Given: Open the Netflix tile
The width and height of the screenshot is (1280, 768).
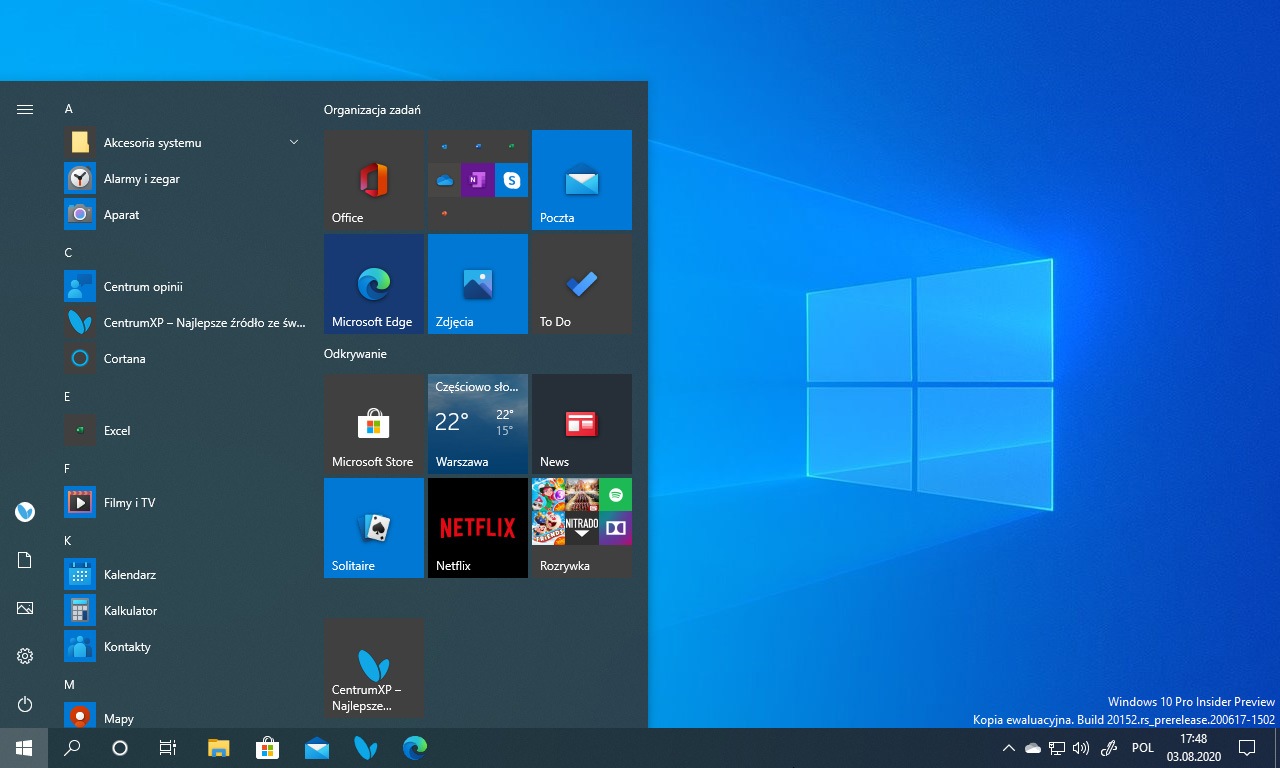Looking at the screenshot, I should [x=478, y=528].
